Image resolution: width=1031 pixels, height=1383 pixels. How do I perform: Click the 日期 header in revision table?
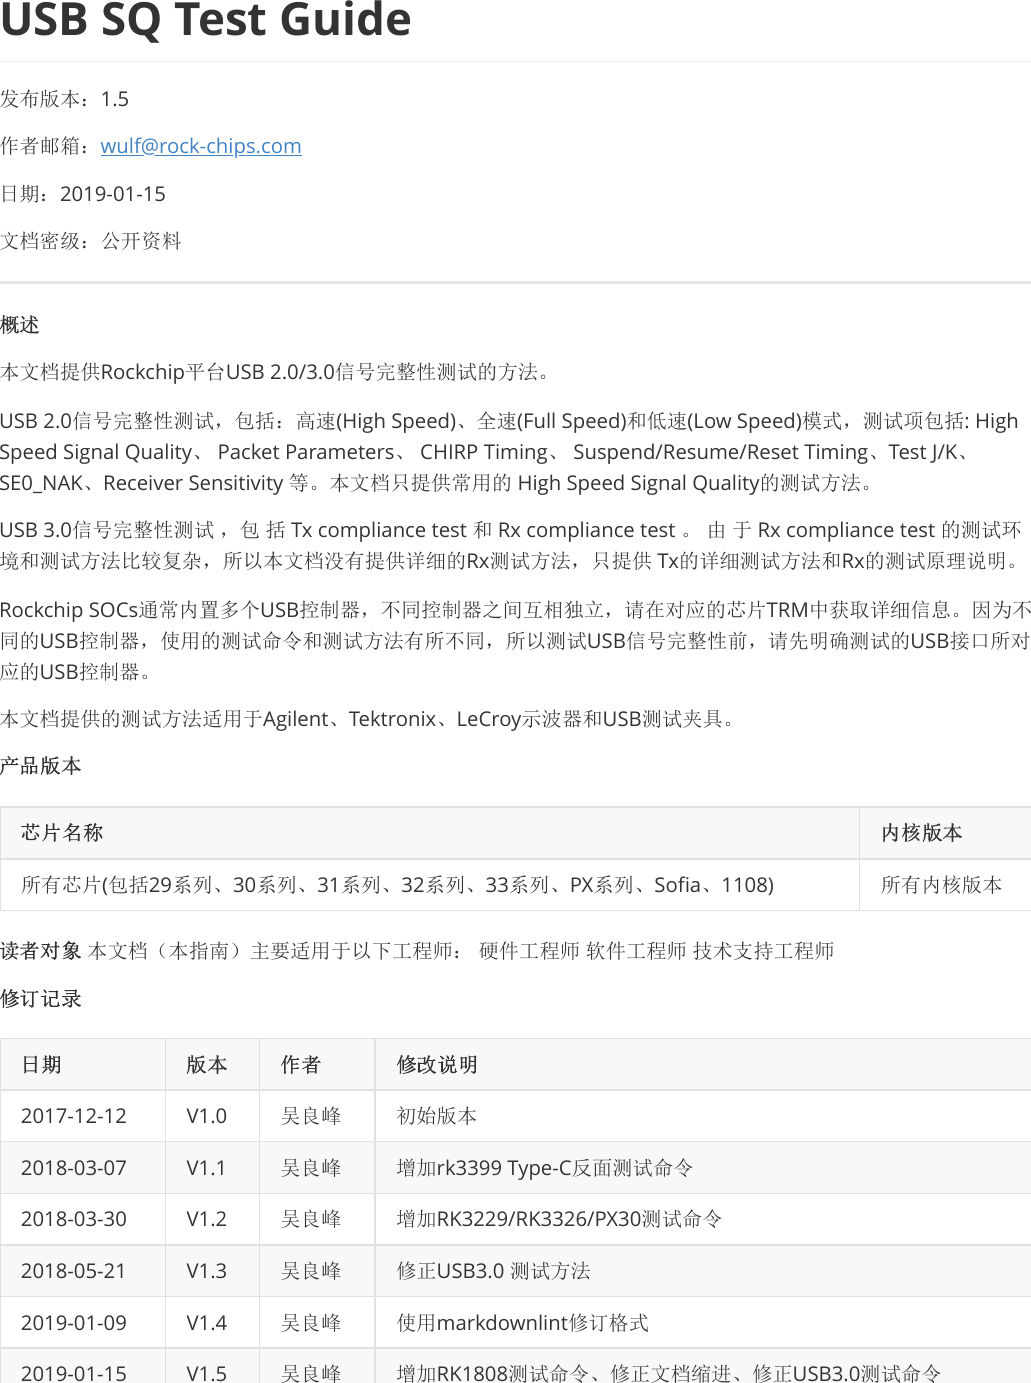pos(47,1064)
